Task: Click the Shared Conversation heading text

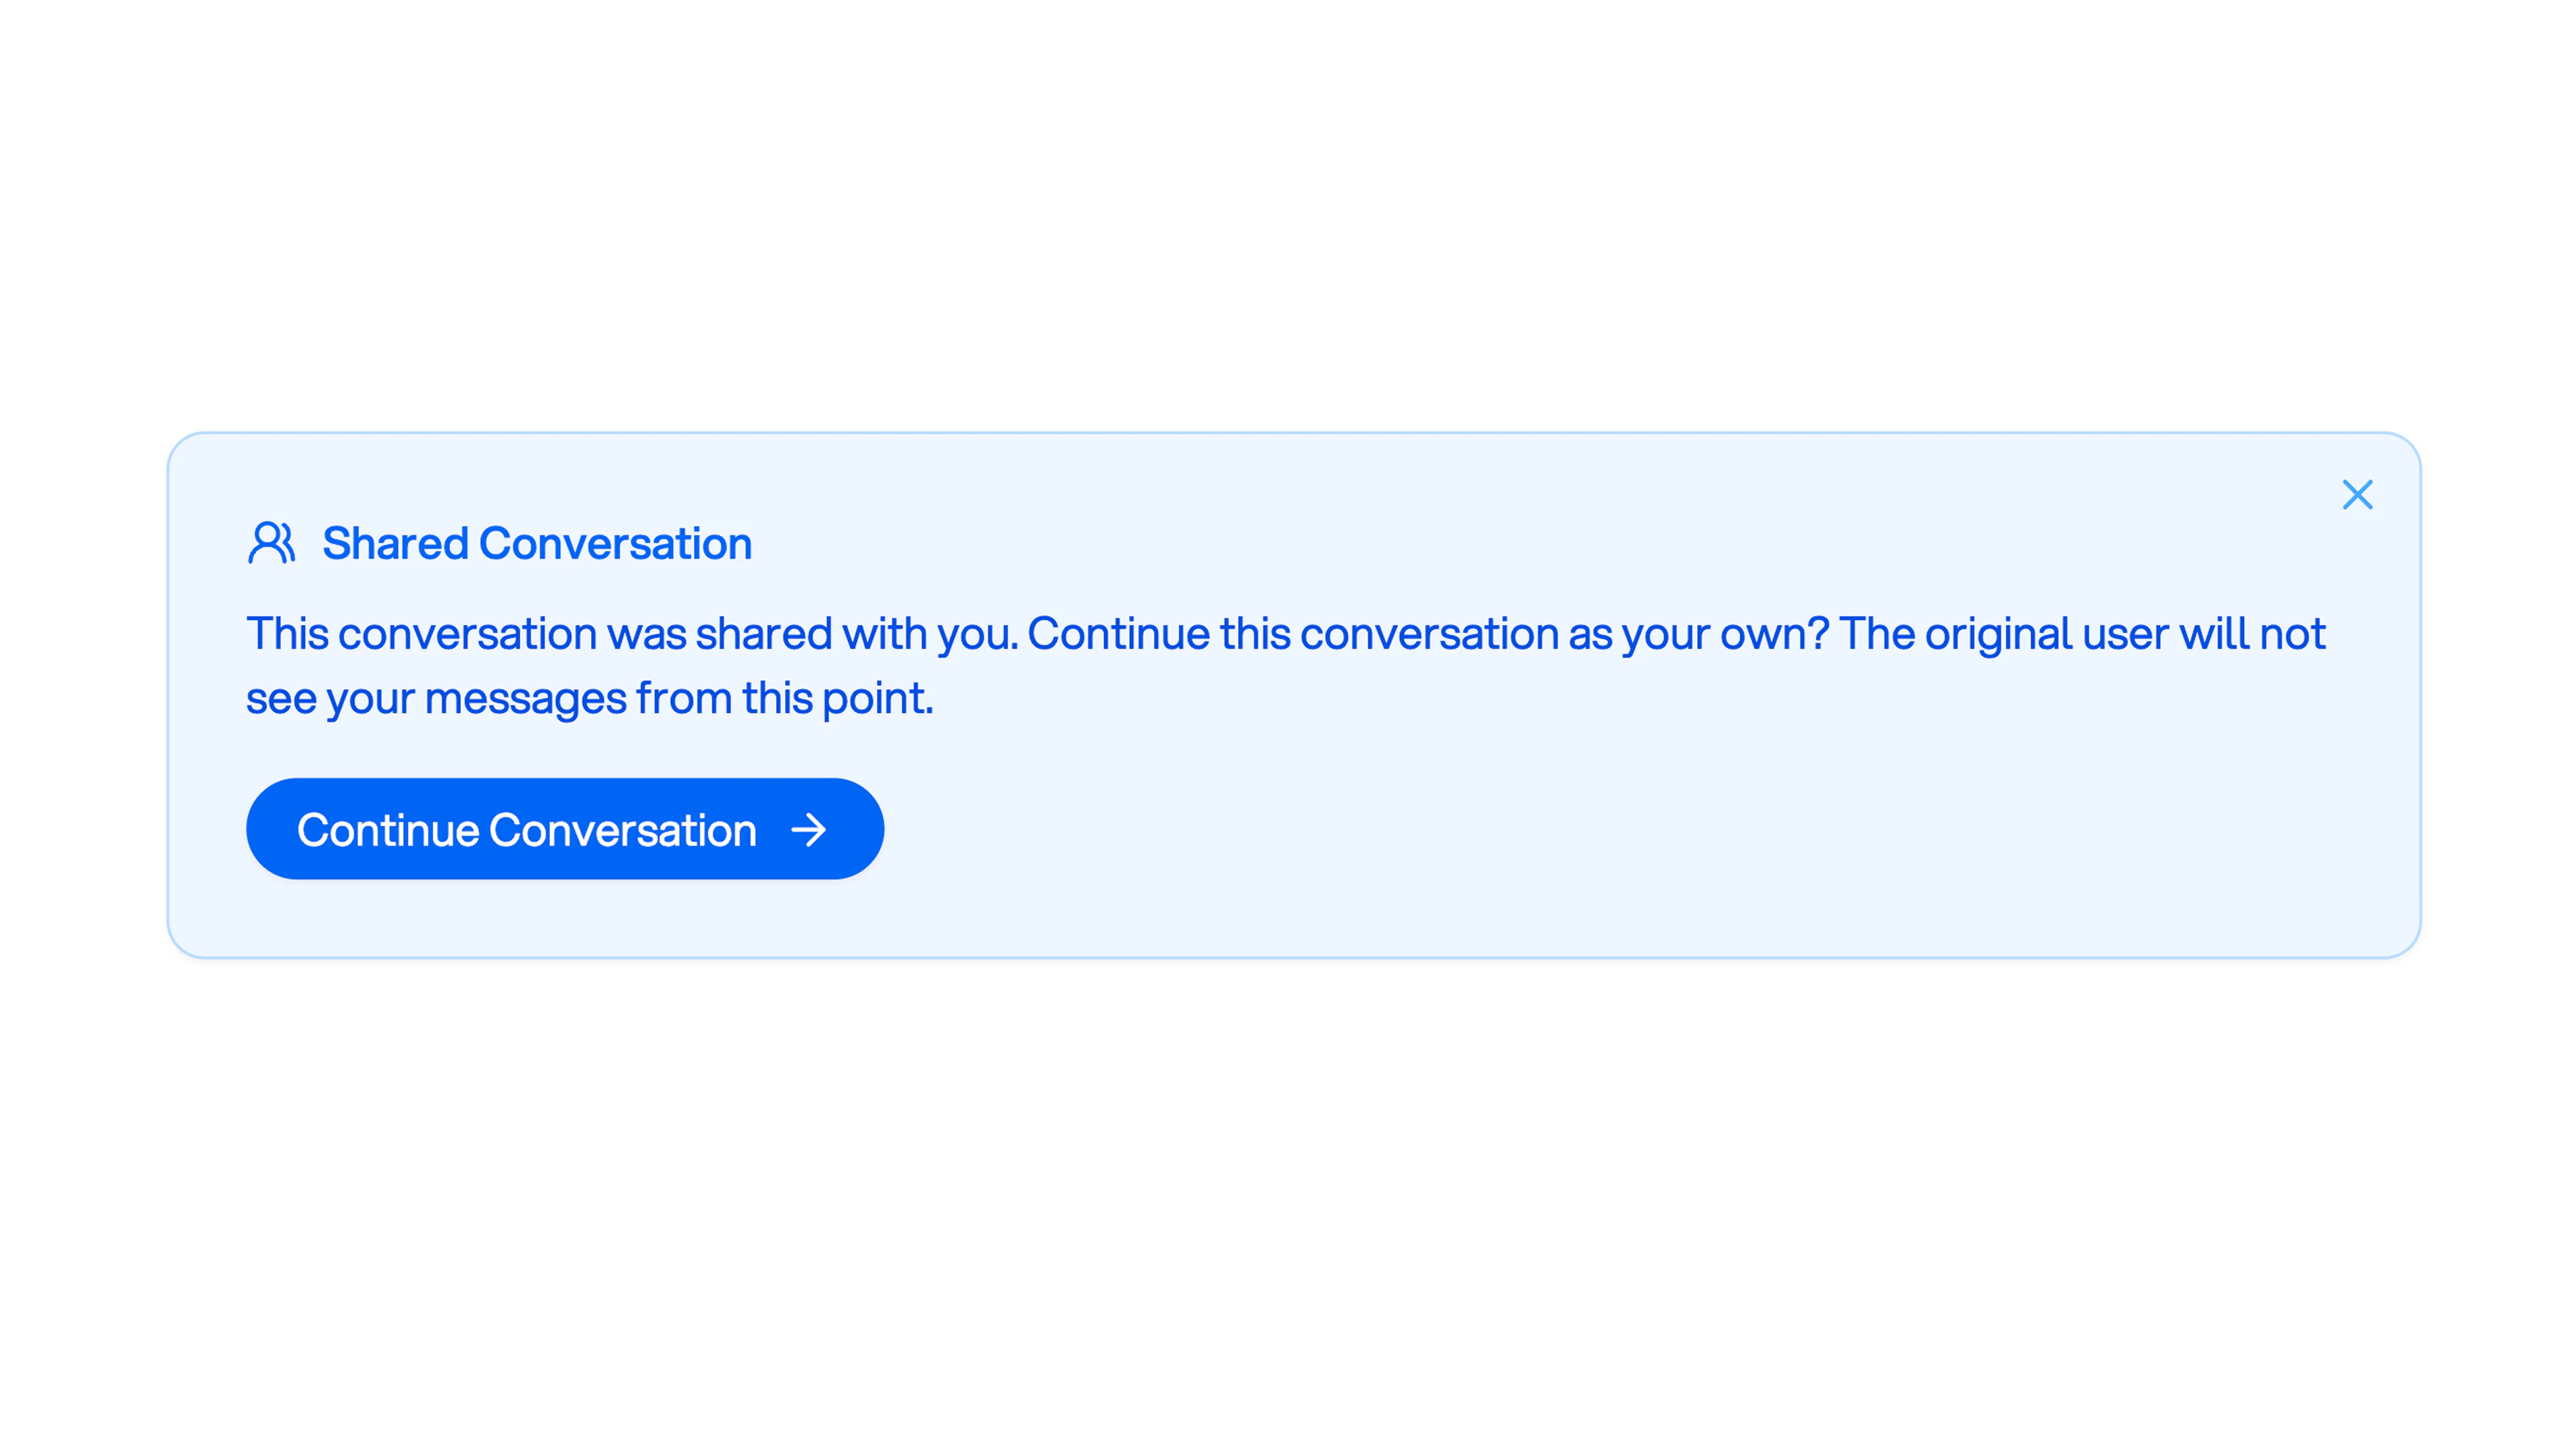Action: pyautogui.click(x=537, y=543)
